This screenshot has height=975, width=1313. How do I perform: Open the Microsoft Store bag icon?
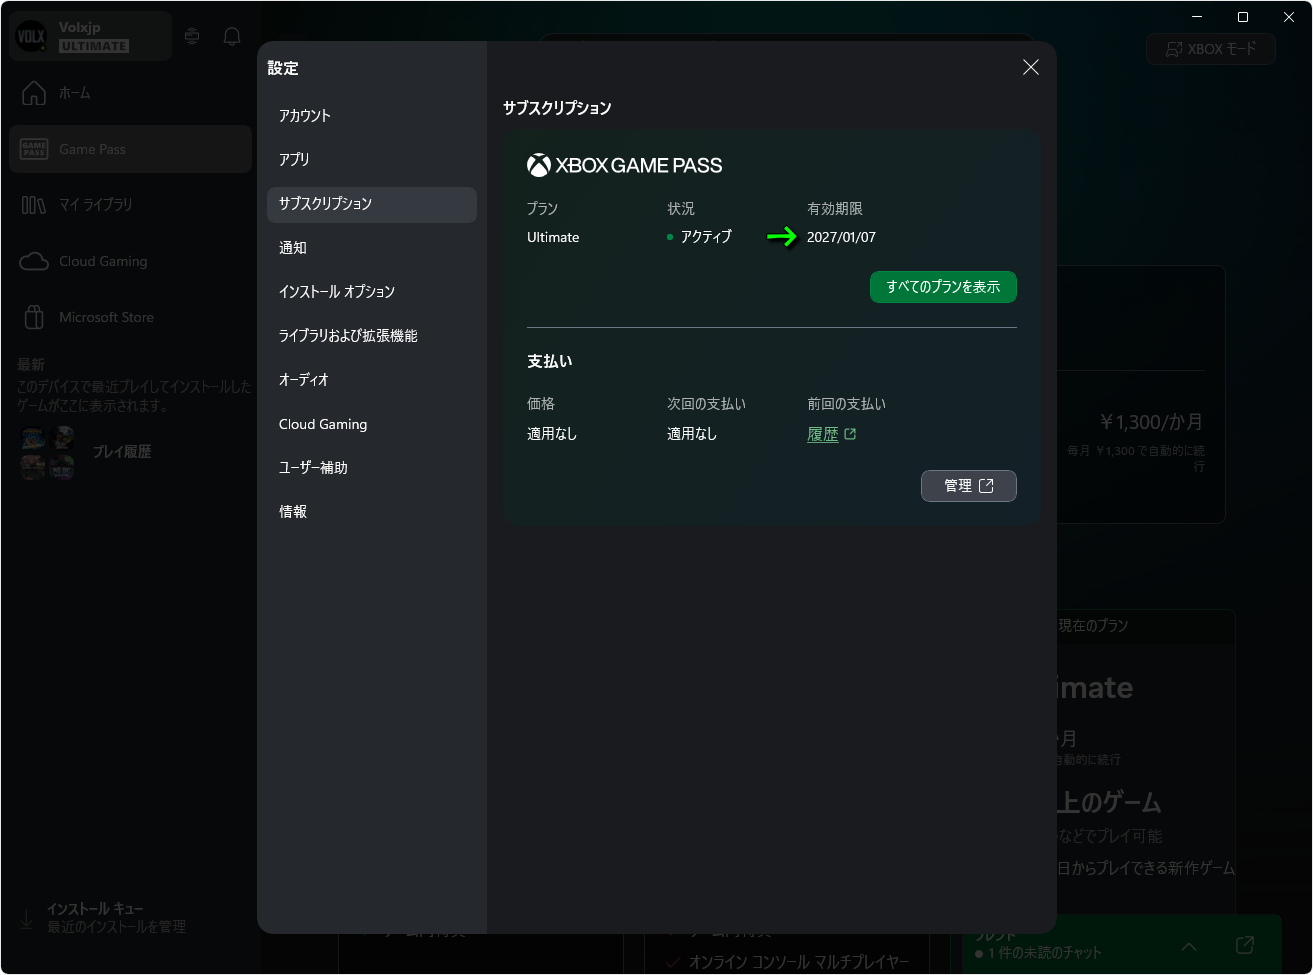click(34, 317)
